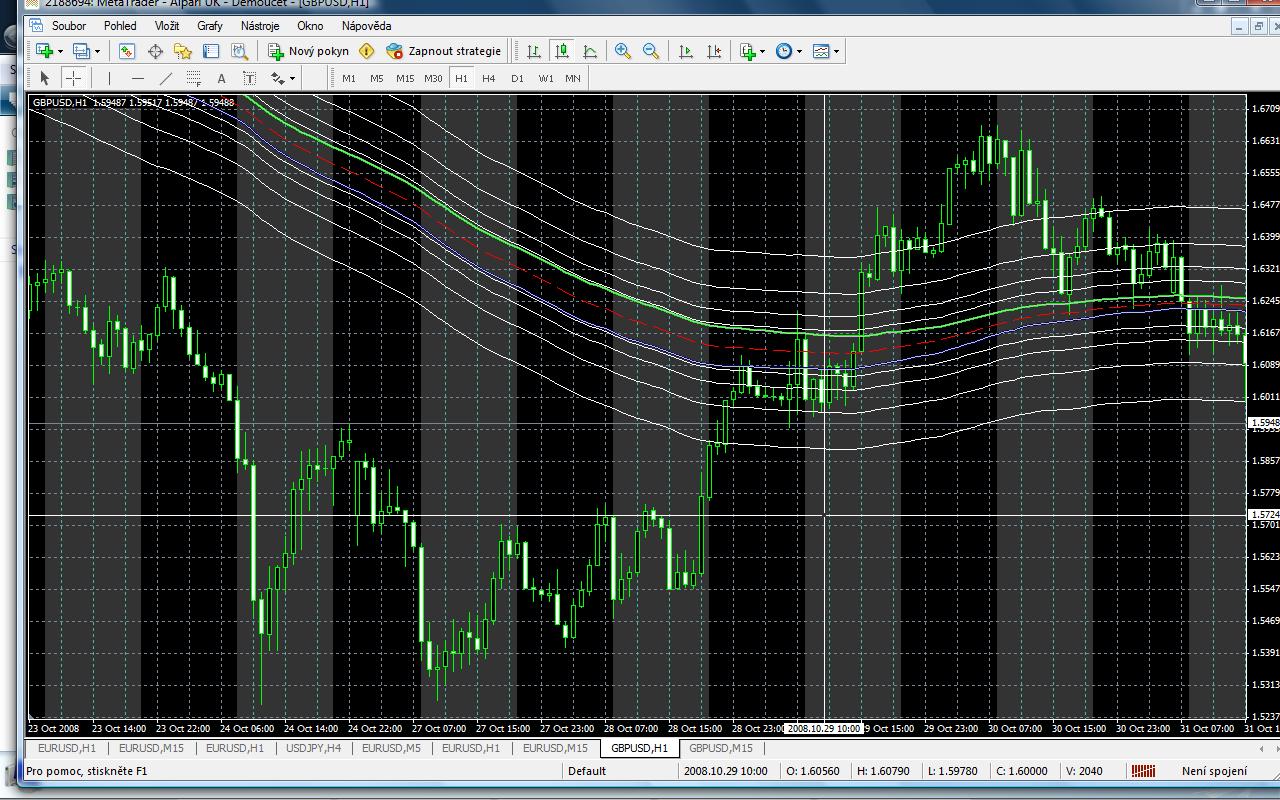Click the connection status bars in status bar
Image resolution: width=1280 pixels, height=800 pixels.
[x=1142, y=771]
